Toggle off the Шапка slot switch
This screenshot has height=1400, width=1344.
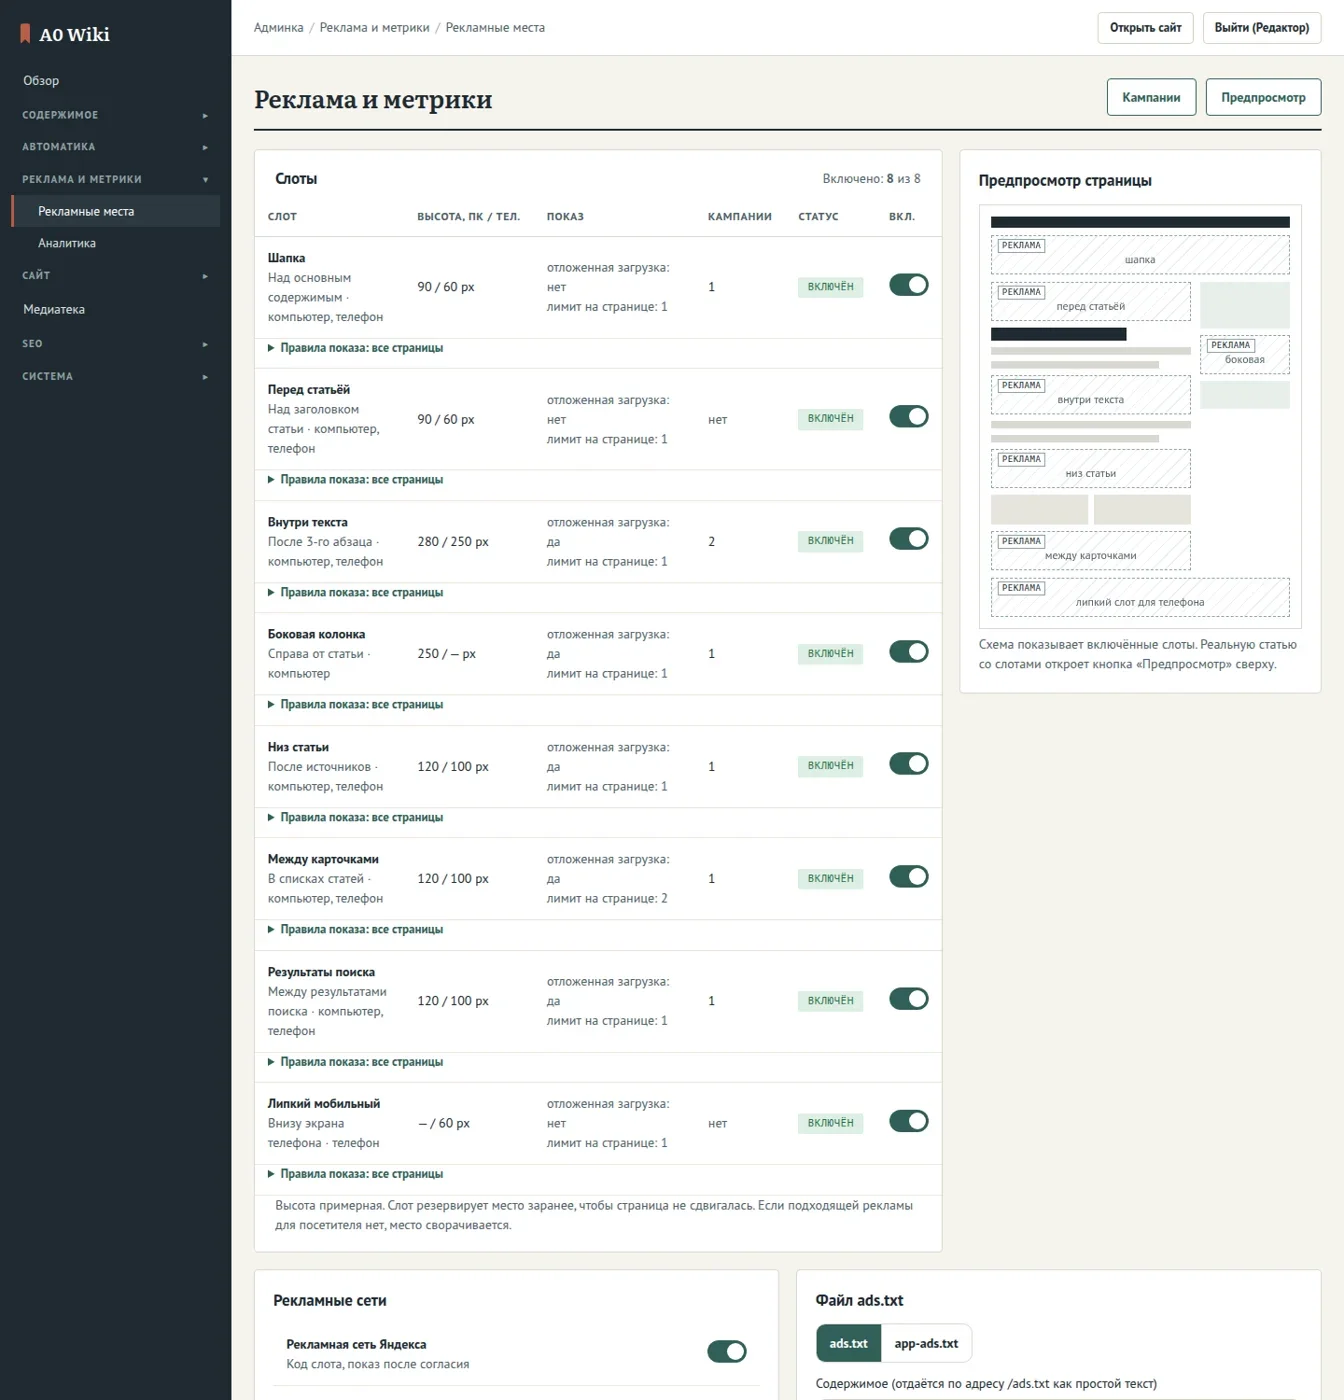pos(908,285)
